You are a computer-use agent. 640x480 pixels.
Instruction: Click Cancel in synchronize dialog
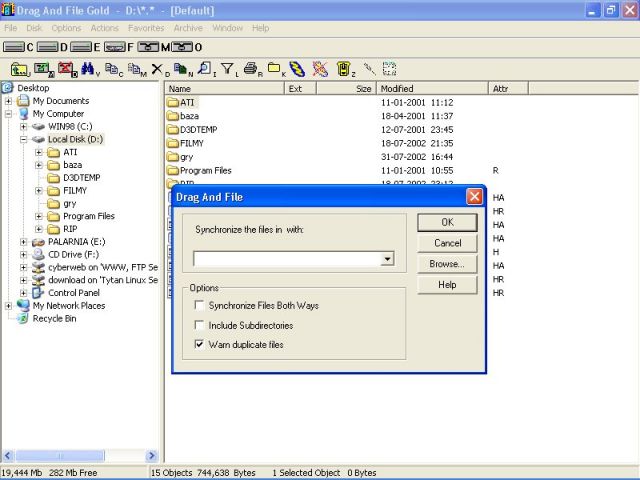[x=447, y=243]
